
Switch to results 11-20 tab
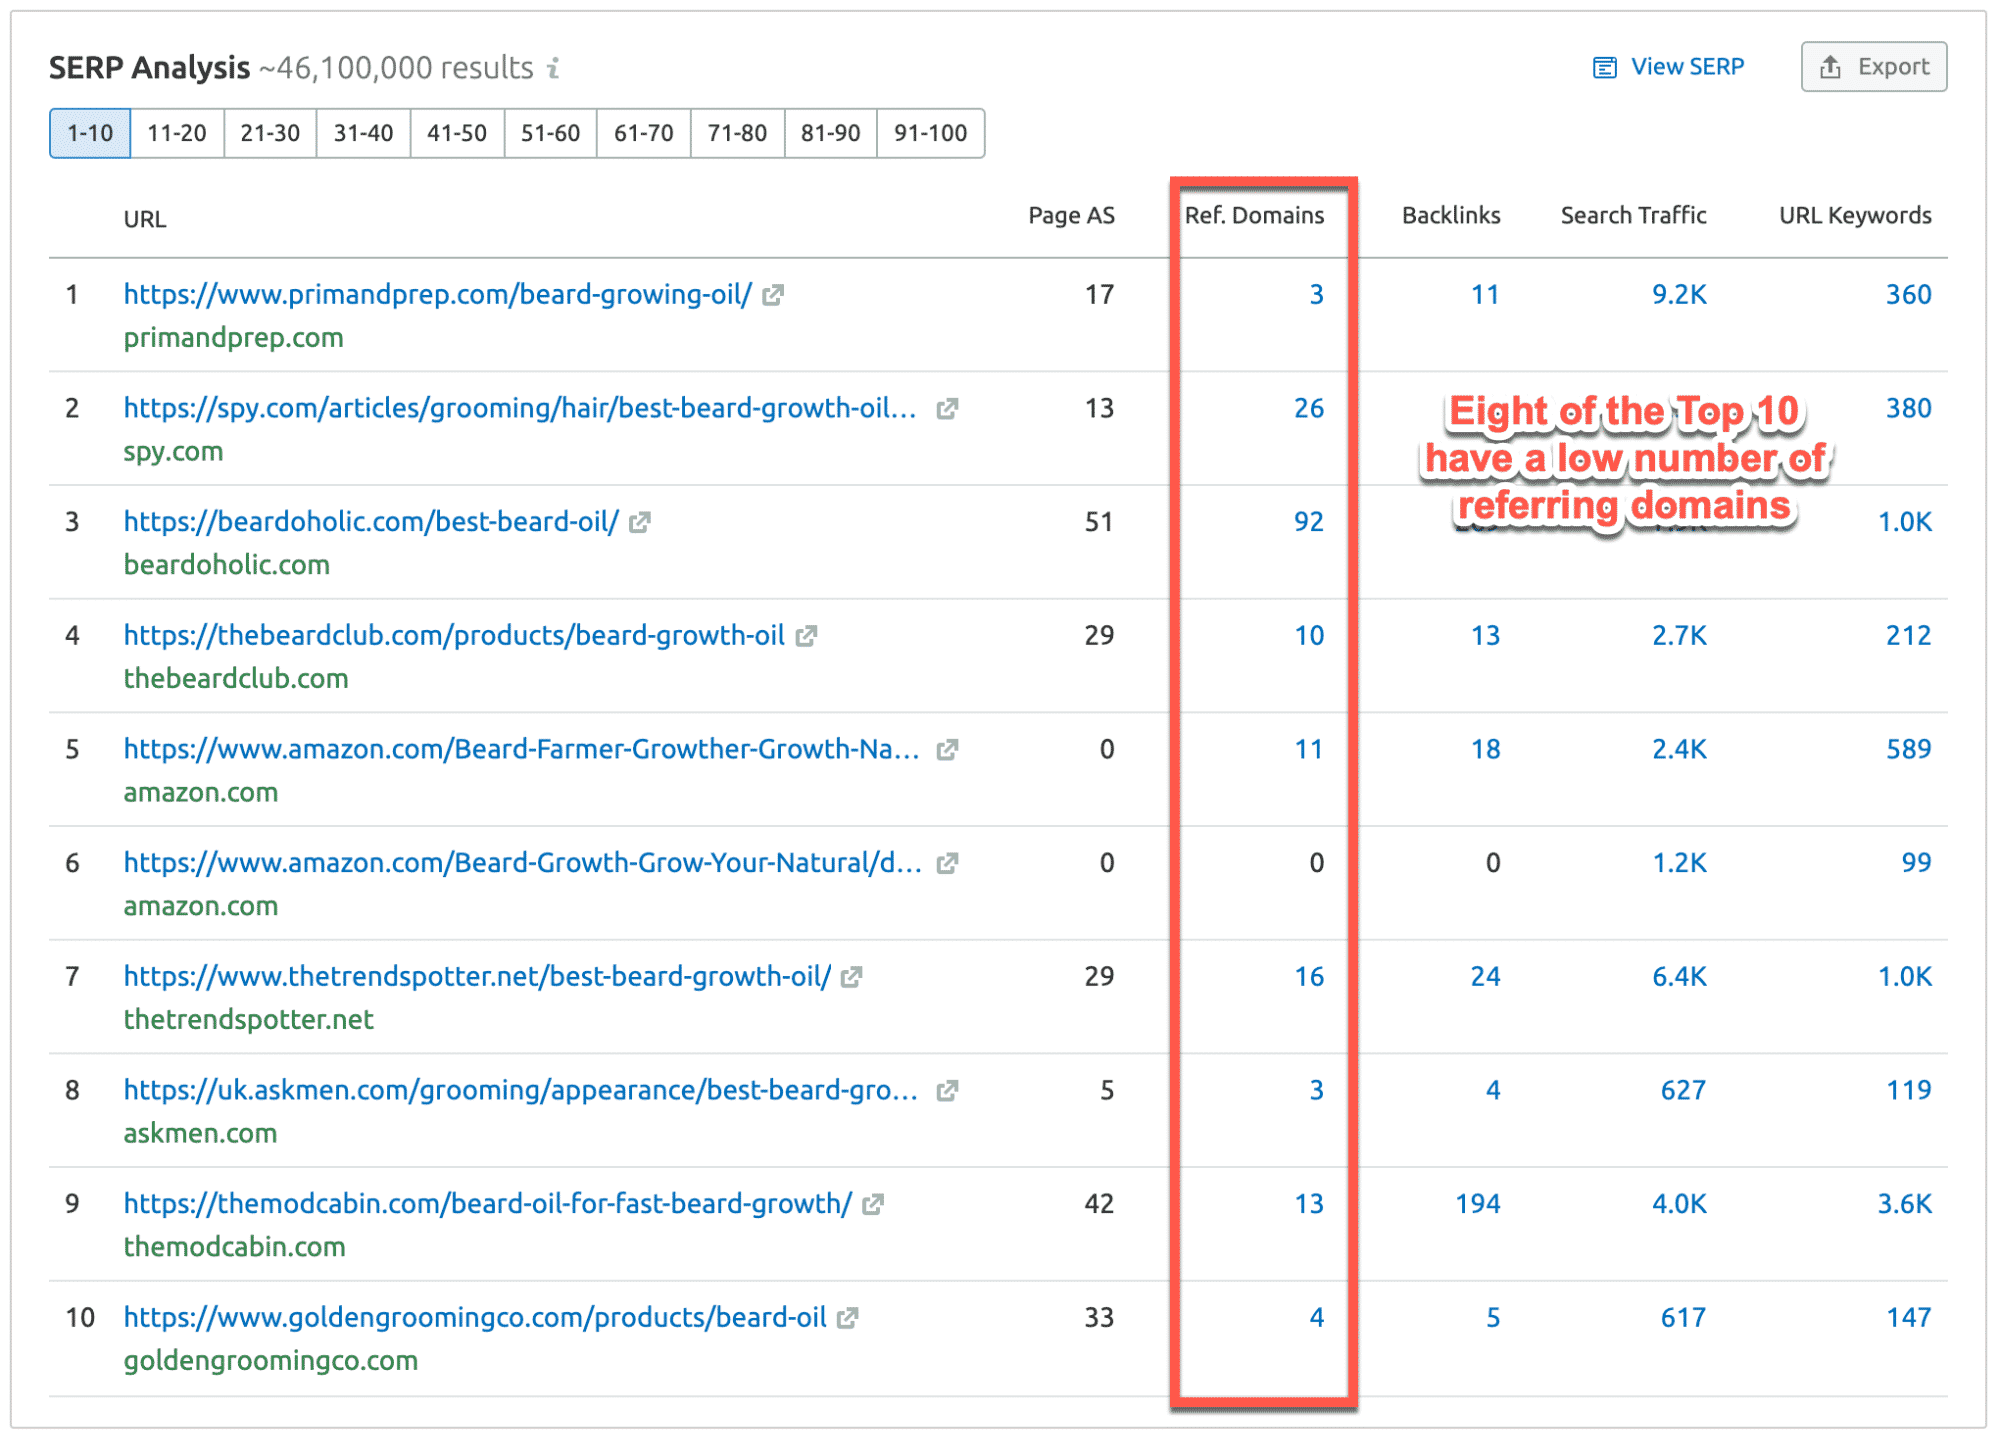point(176,133)
